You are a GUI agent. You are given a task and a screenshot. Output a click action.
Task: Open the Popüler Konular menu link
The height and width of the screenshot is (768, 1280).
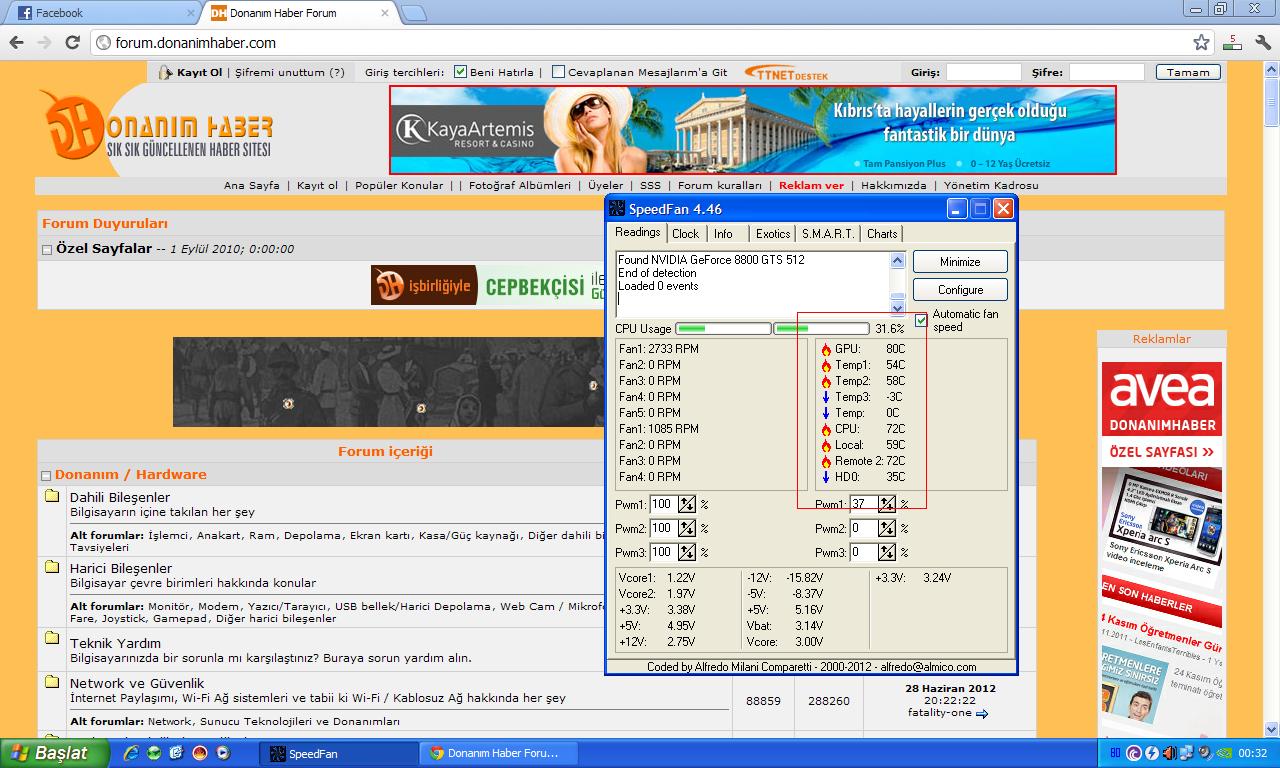(x=399, y=185)
